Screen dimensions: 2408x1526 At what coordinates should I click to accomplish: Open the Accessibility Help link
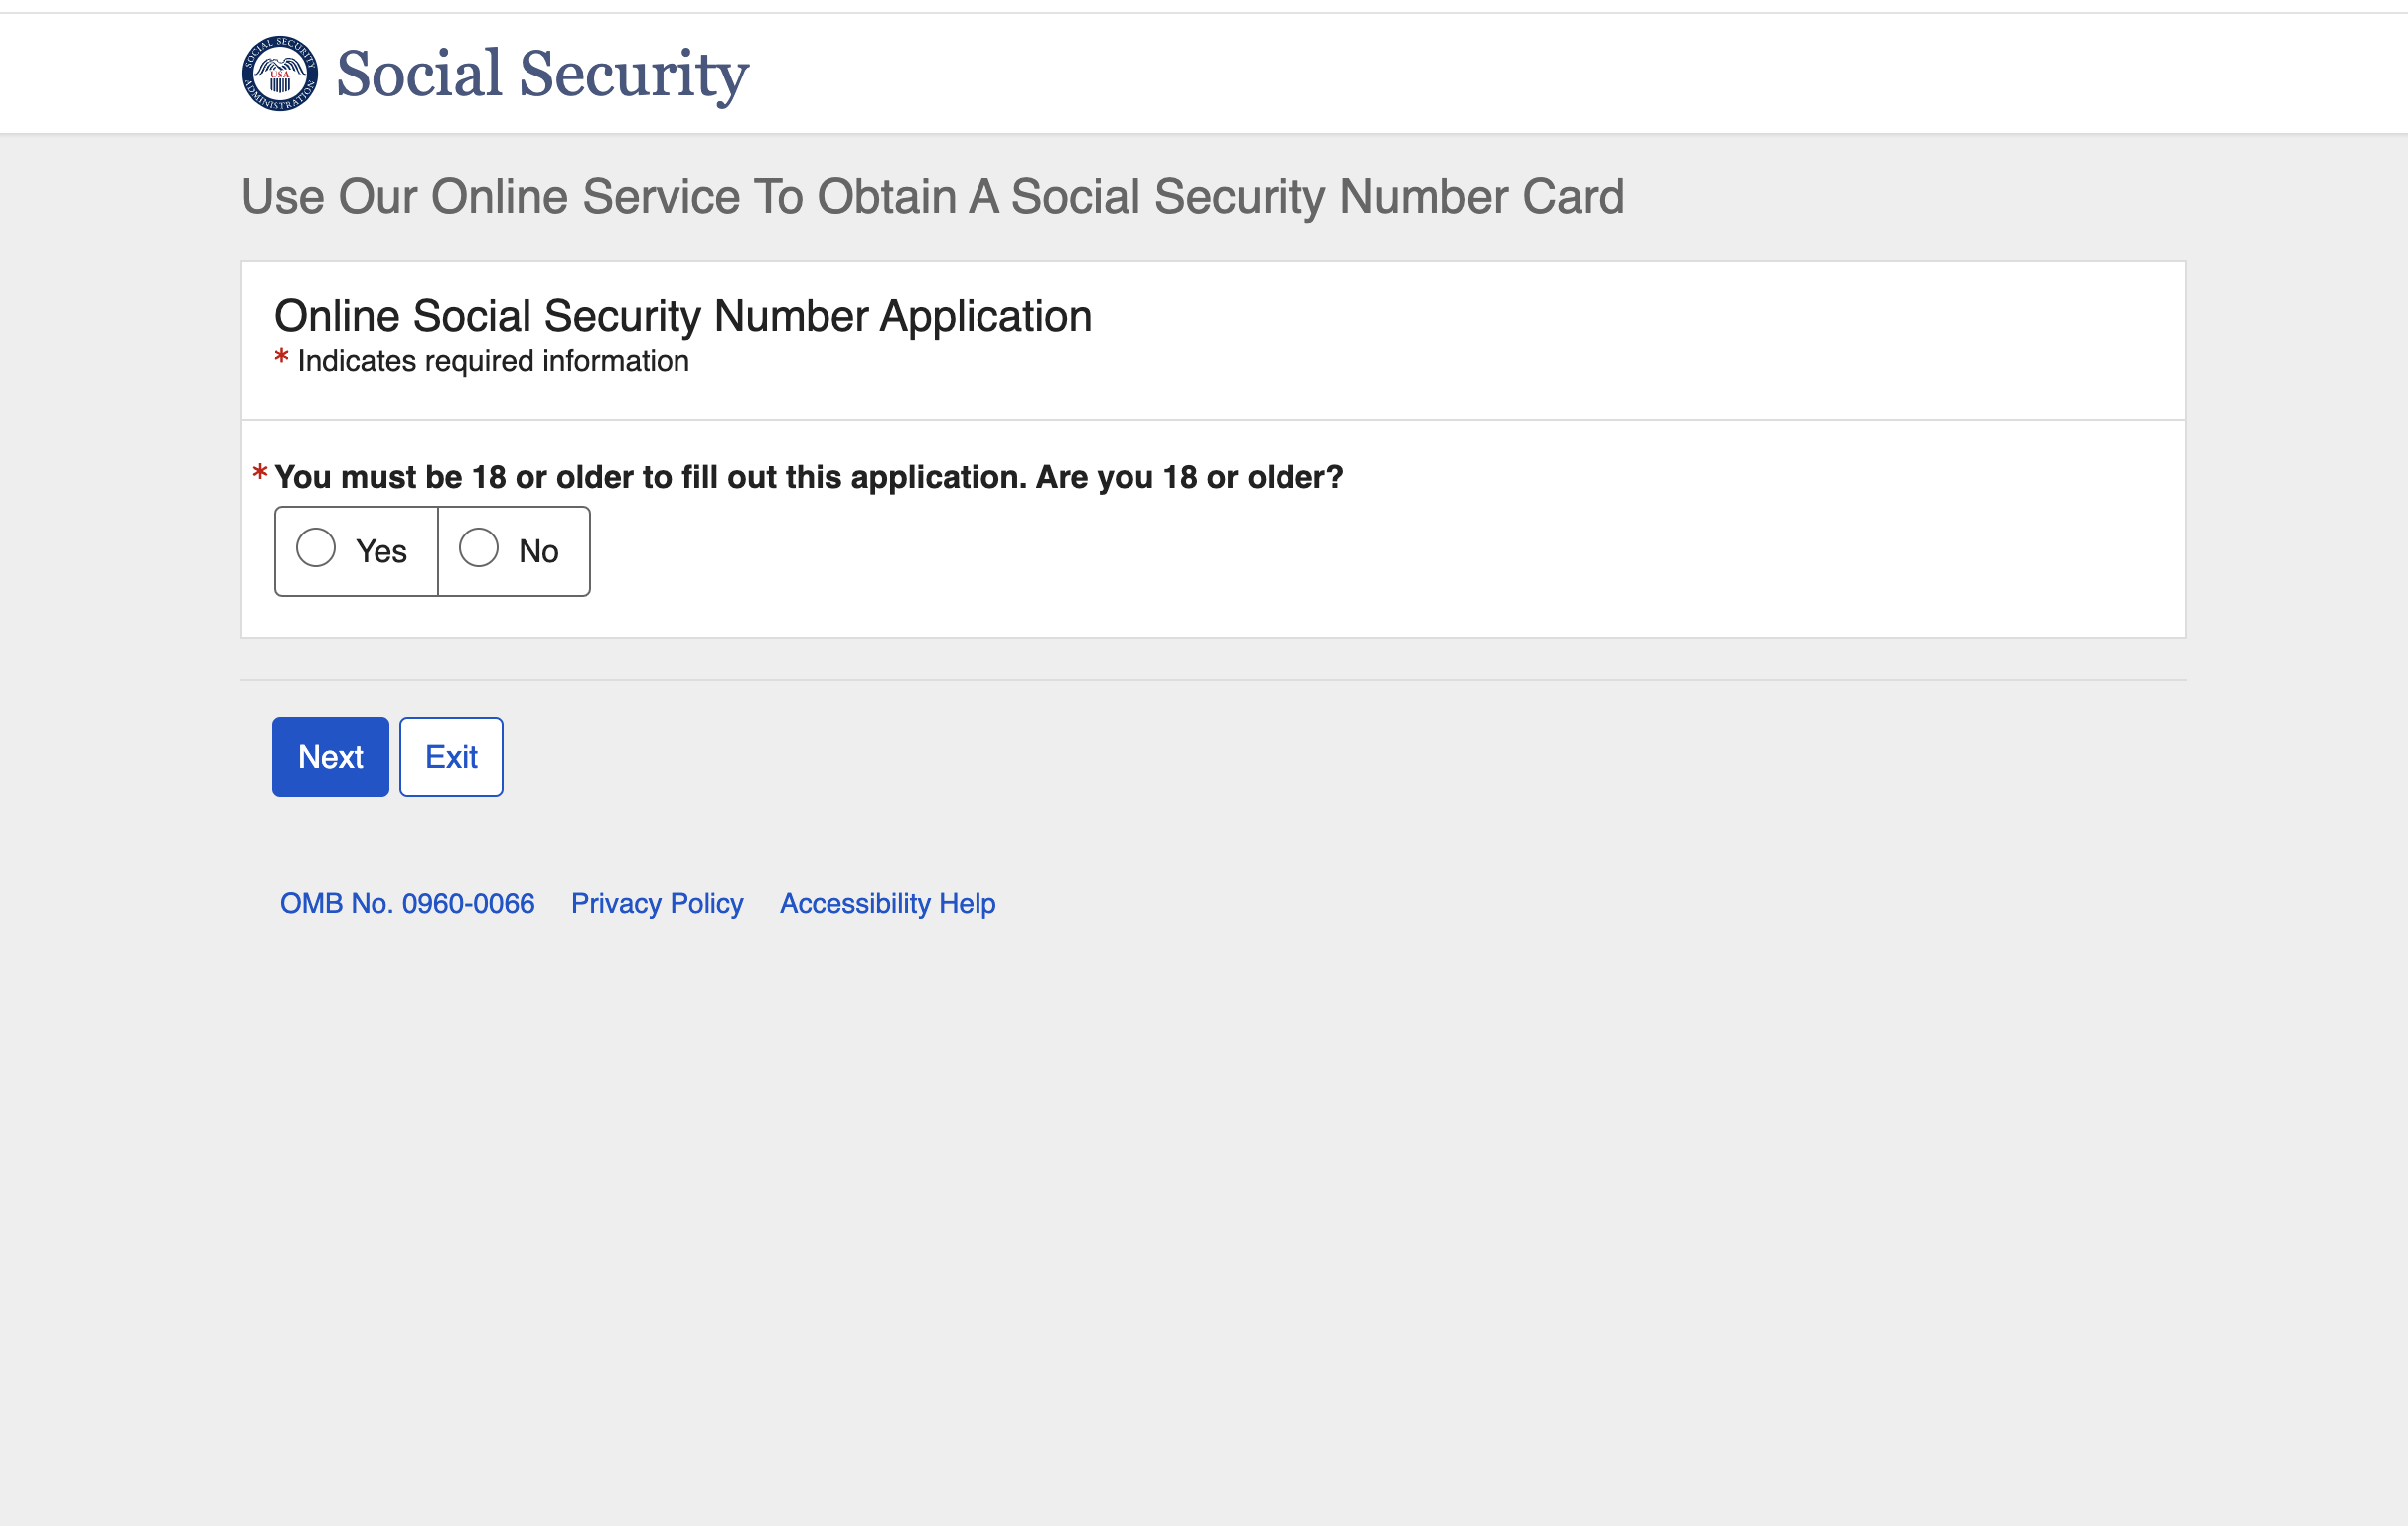(887, 903)
